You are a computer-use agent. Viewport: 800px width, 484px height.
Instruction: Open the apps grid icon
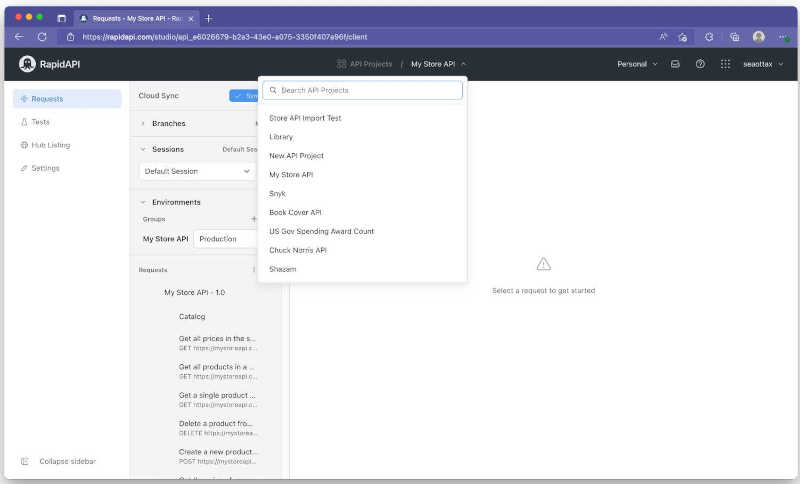(x=726, y=64)
